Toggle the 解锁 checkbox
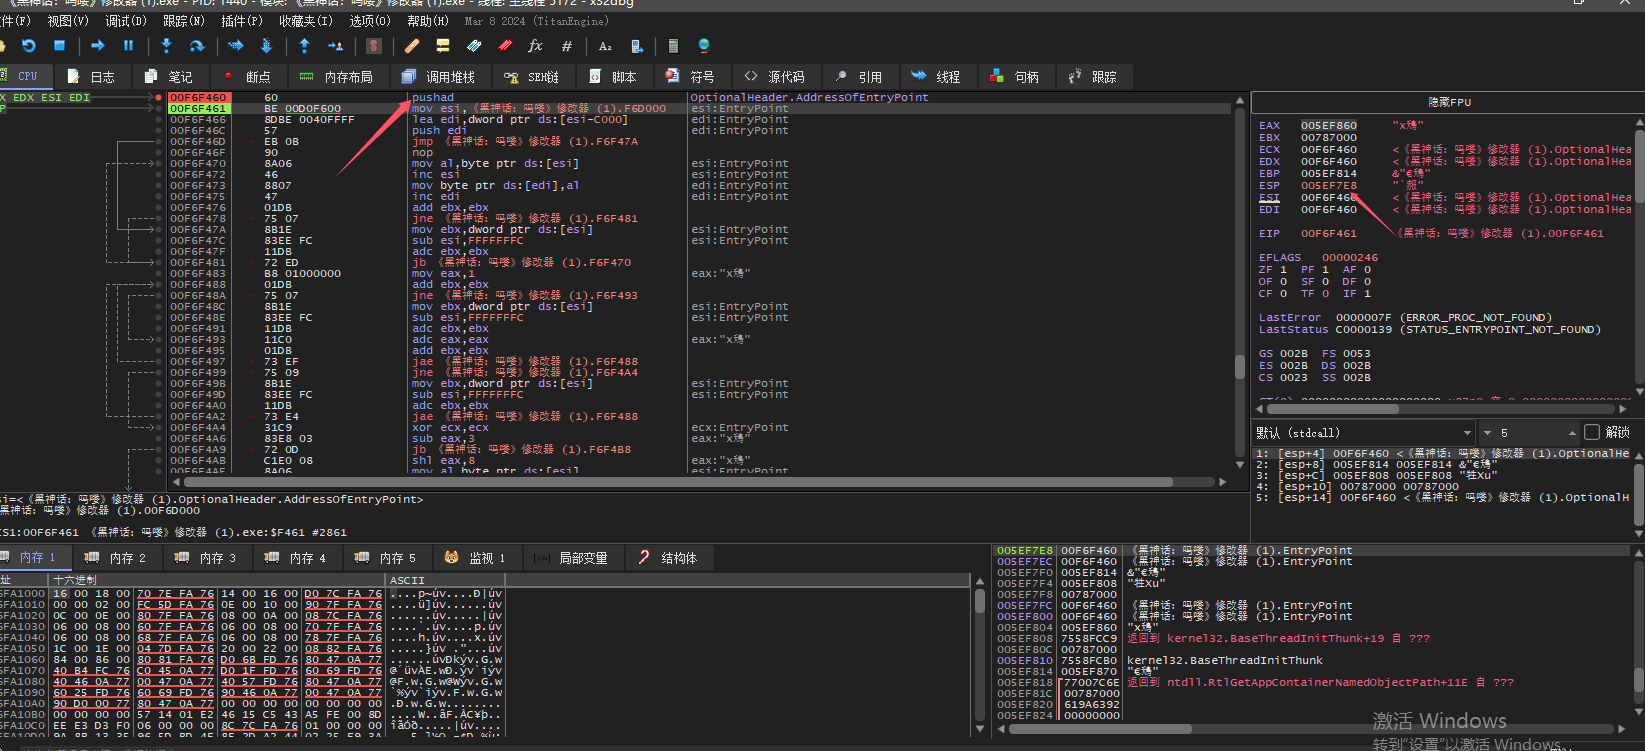1645x751 pixels. [1593, 432]
